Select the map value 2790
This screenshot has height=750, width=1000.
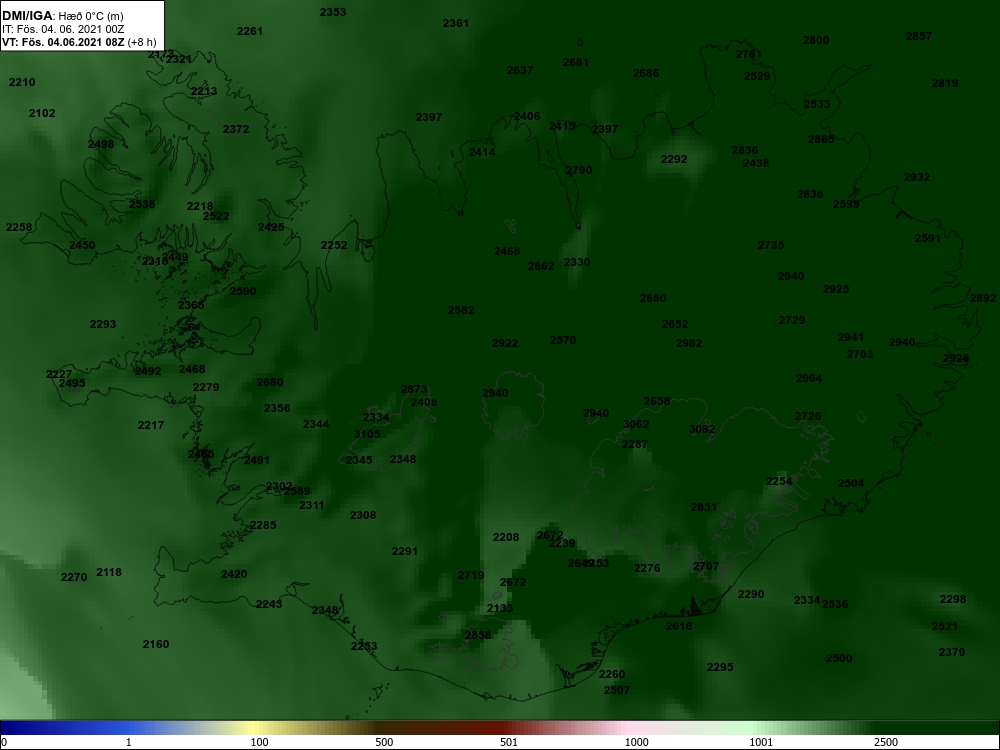pyautogui.click(x=578, y=171)
